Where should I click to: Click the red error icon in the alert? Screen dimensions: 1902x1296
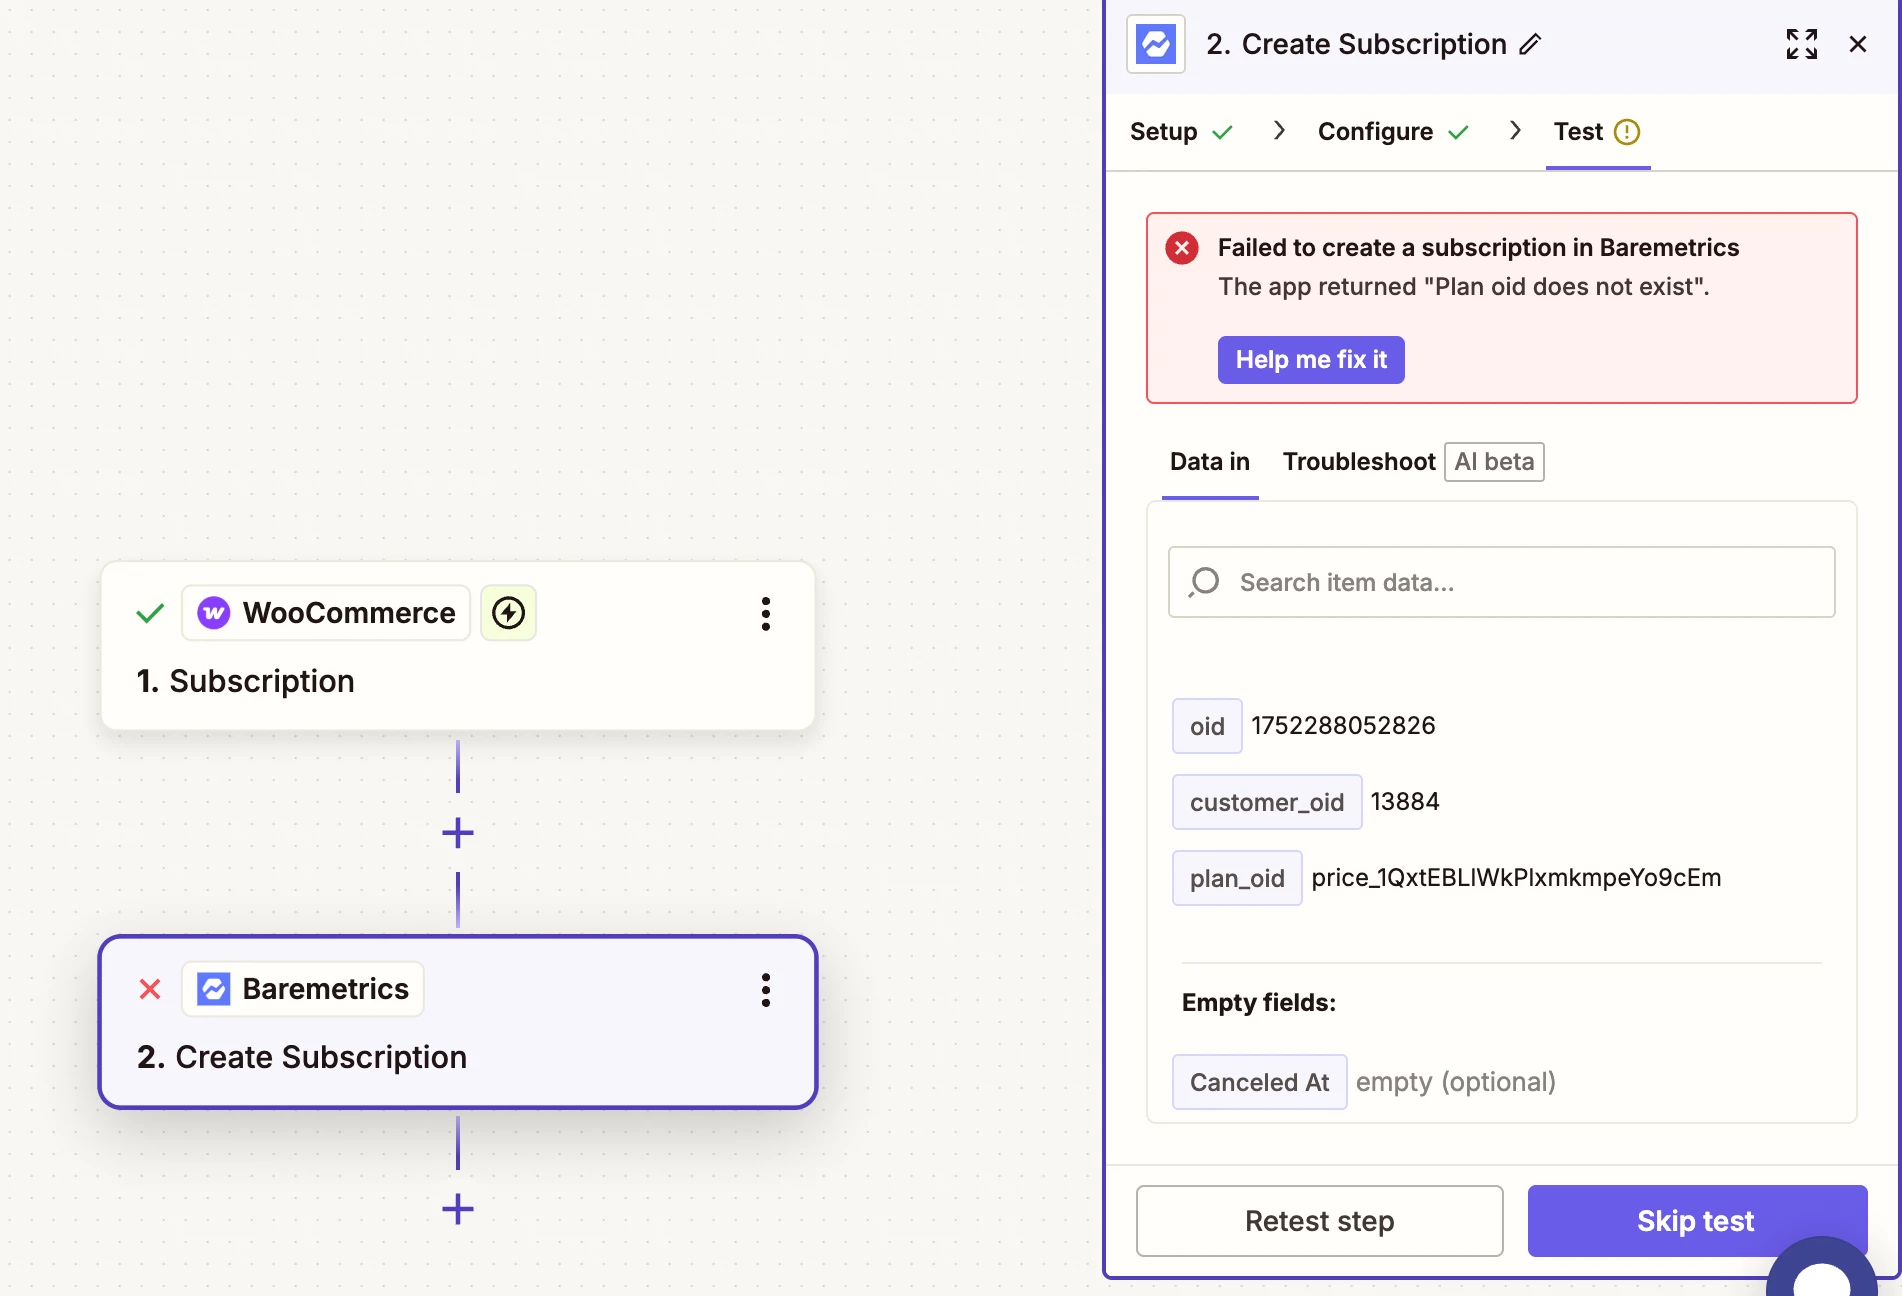click(1182, 248)
